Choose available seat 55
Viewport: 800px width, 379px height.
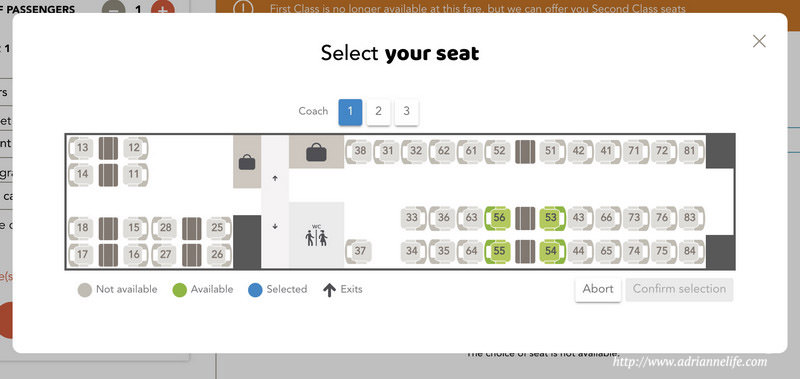pos(498,251)
